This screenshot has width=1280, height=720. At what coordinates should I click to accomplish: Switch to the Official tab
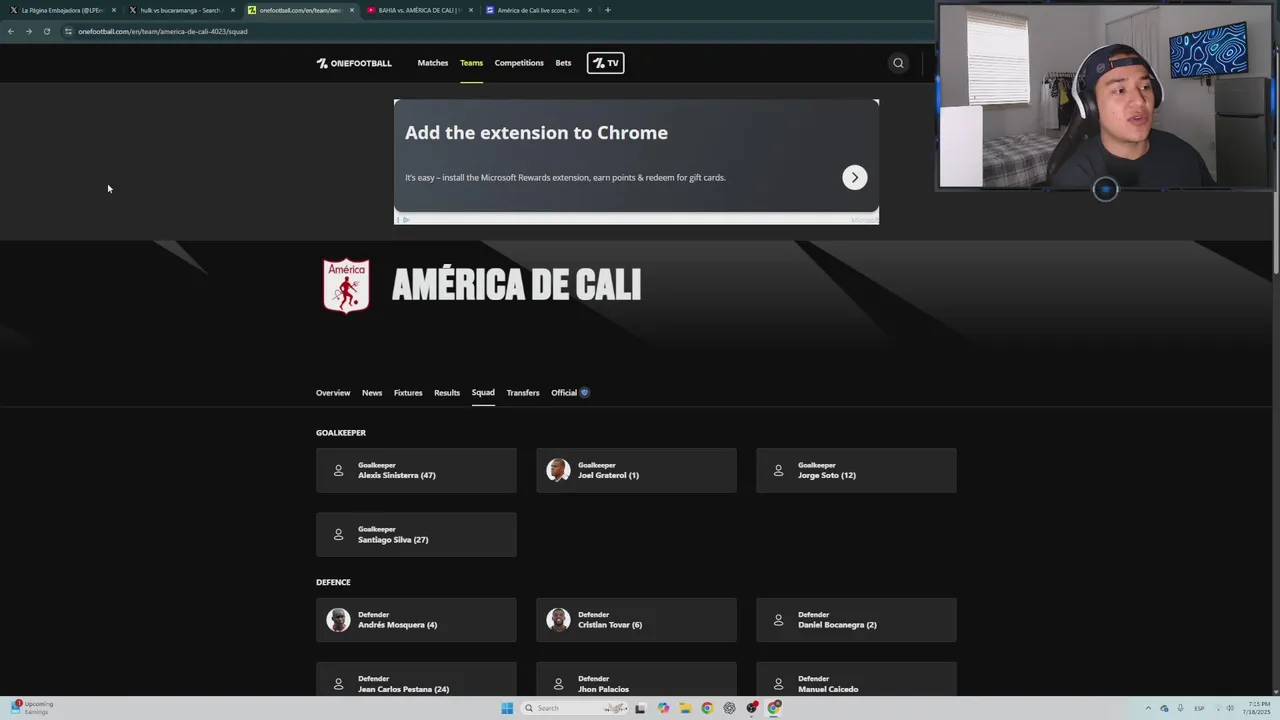564,393
